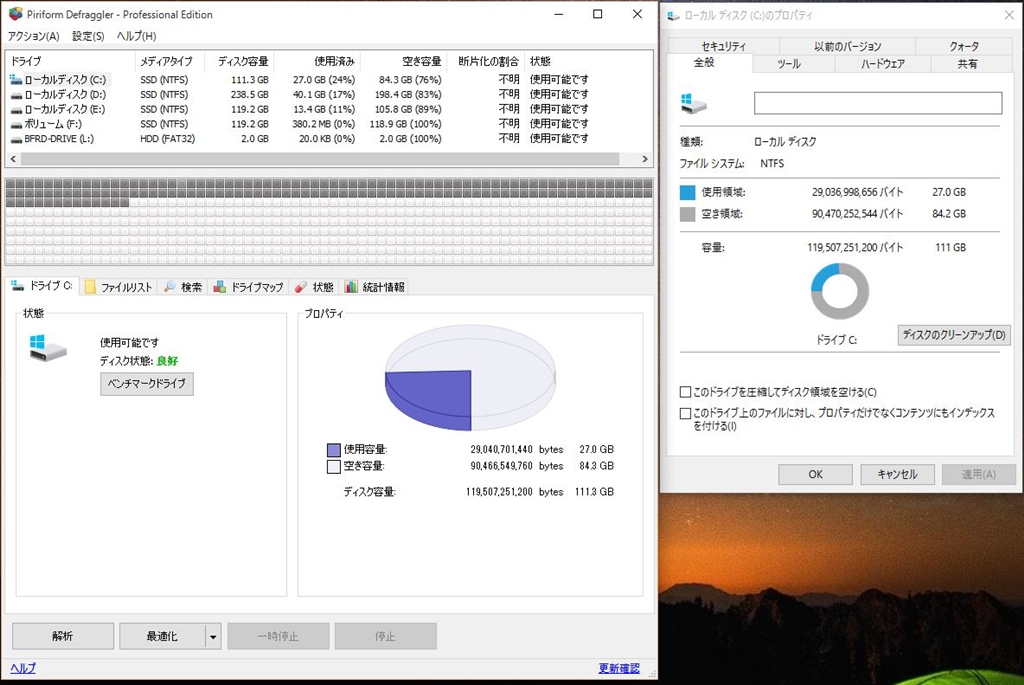1024x685 pixels.
Task: Click the gray 空き領域 swatch in properties
Action: click(x=687, y=214)
